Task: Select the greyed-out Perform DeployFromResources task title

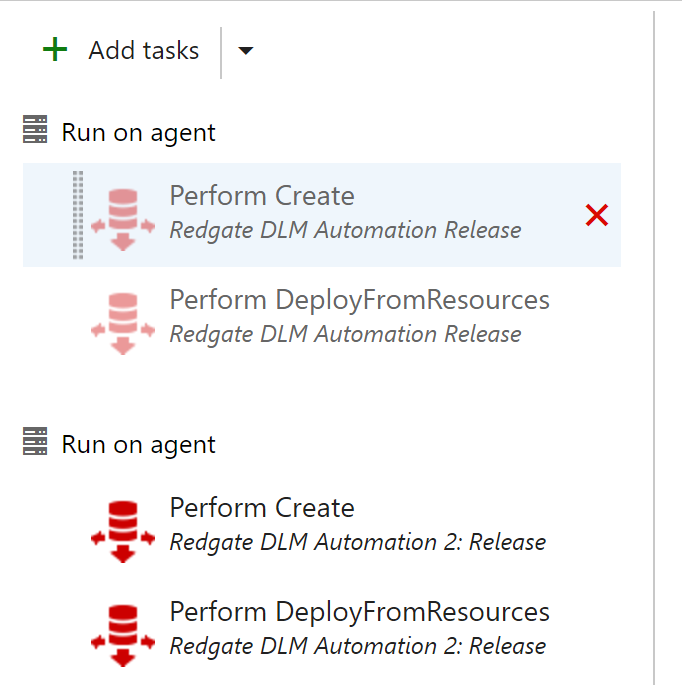Action: click(359, 300)
